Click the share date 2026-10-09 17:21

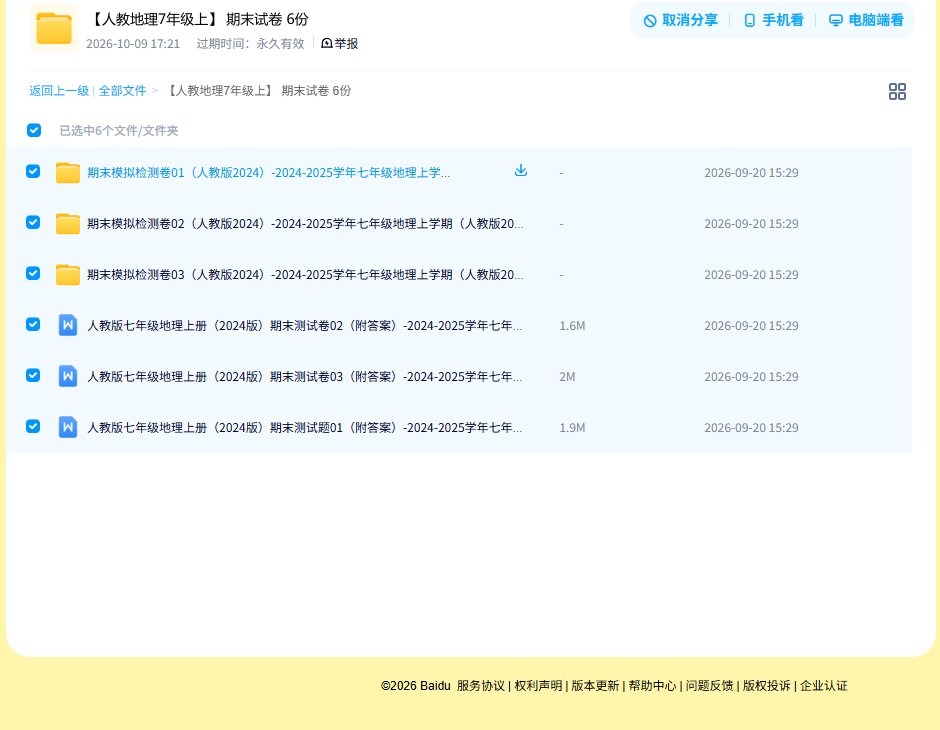click(x=133, y=44)
